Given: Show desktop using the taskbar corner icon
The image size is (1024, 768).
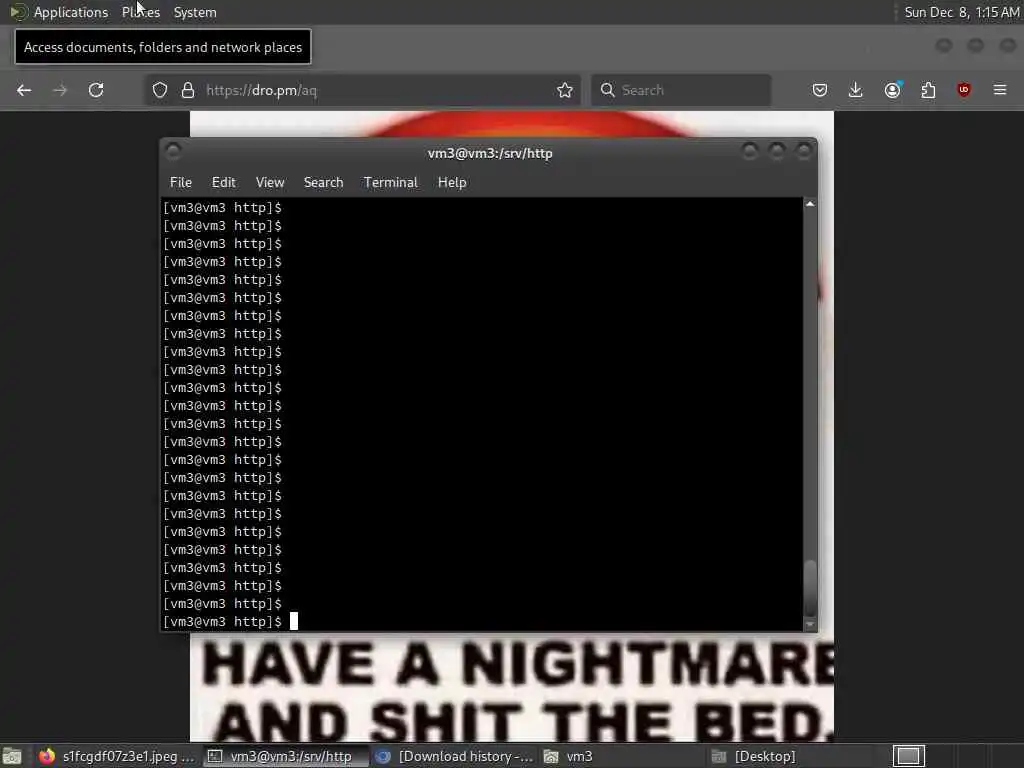Looking at the screenshot, I should pyautogui.click(x=12, y=756).
